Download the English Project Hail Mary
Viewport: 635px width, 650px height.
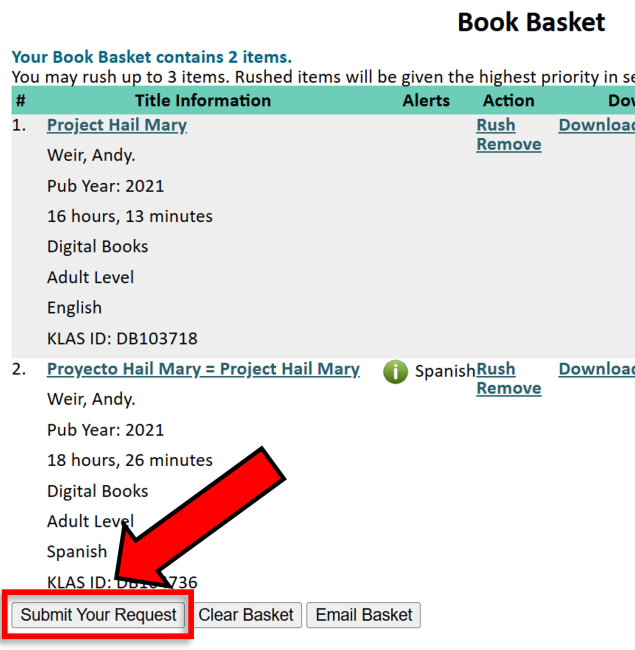point(596,125)
